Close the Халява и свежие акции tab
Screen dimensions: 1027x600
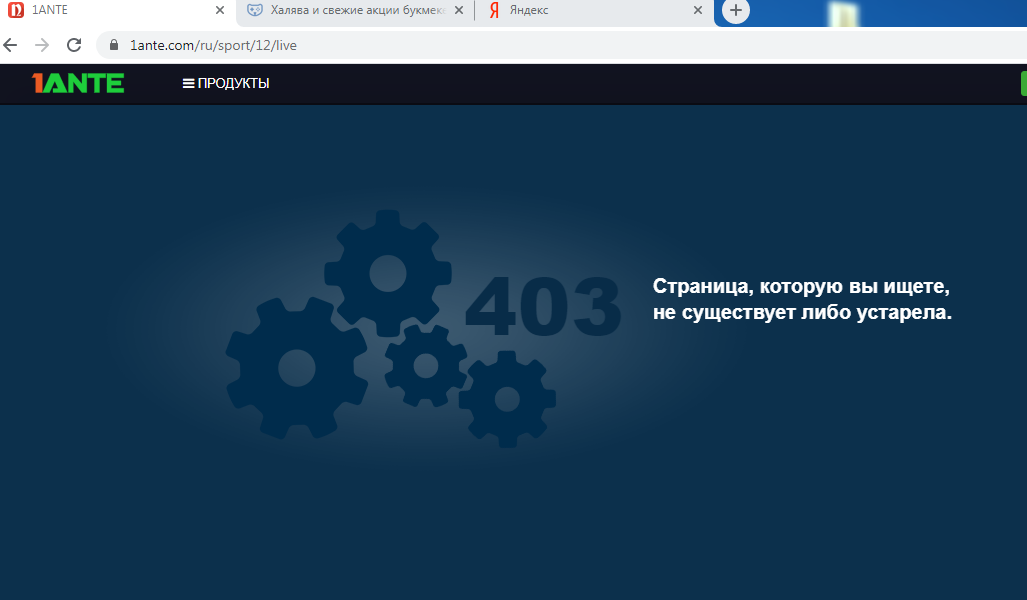pyautogui.click(x=459, y=10)
